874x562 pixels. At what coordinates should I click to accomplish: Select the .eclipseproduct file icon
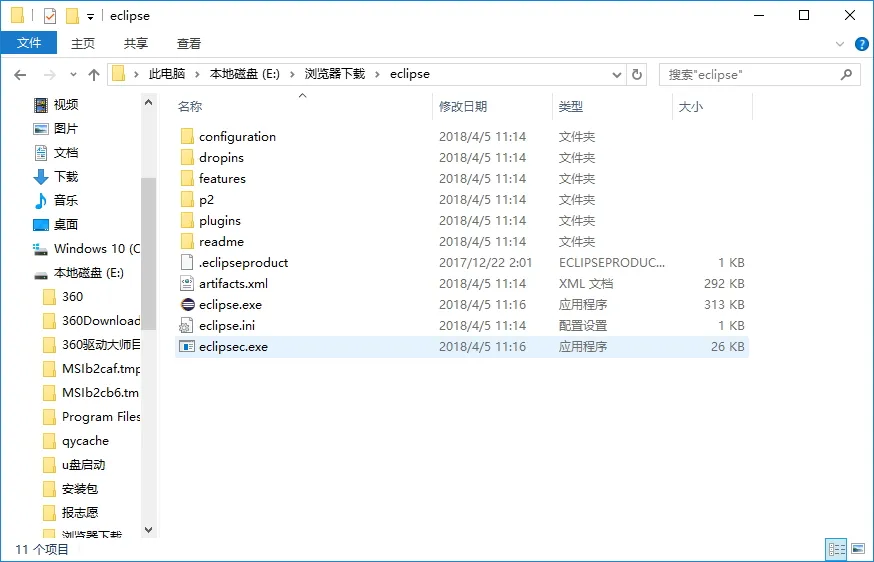(x=187, y=263)
